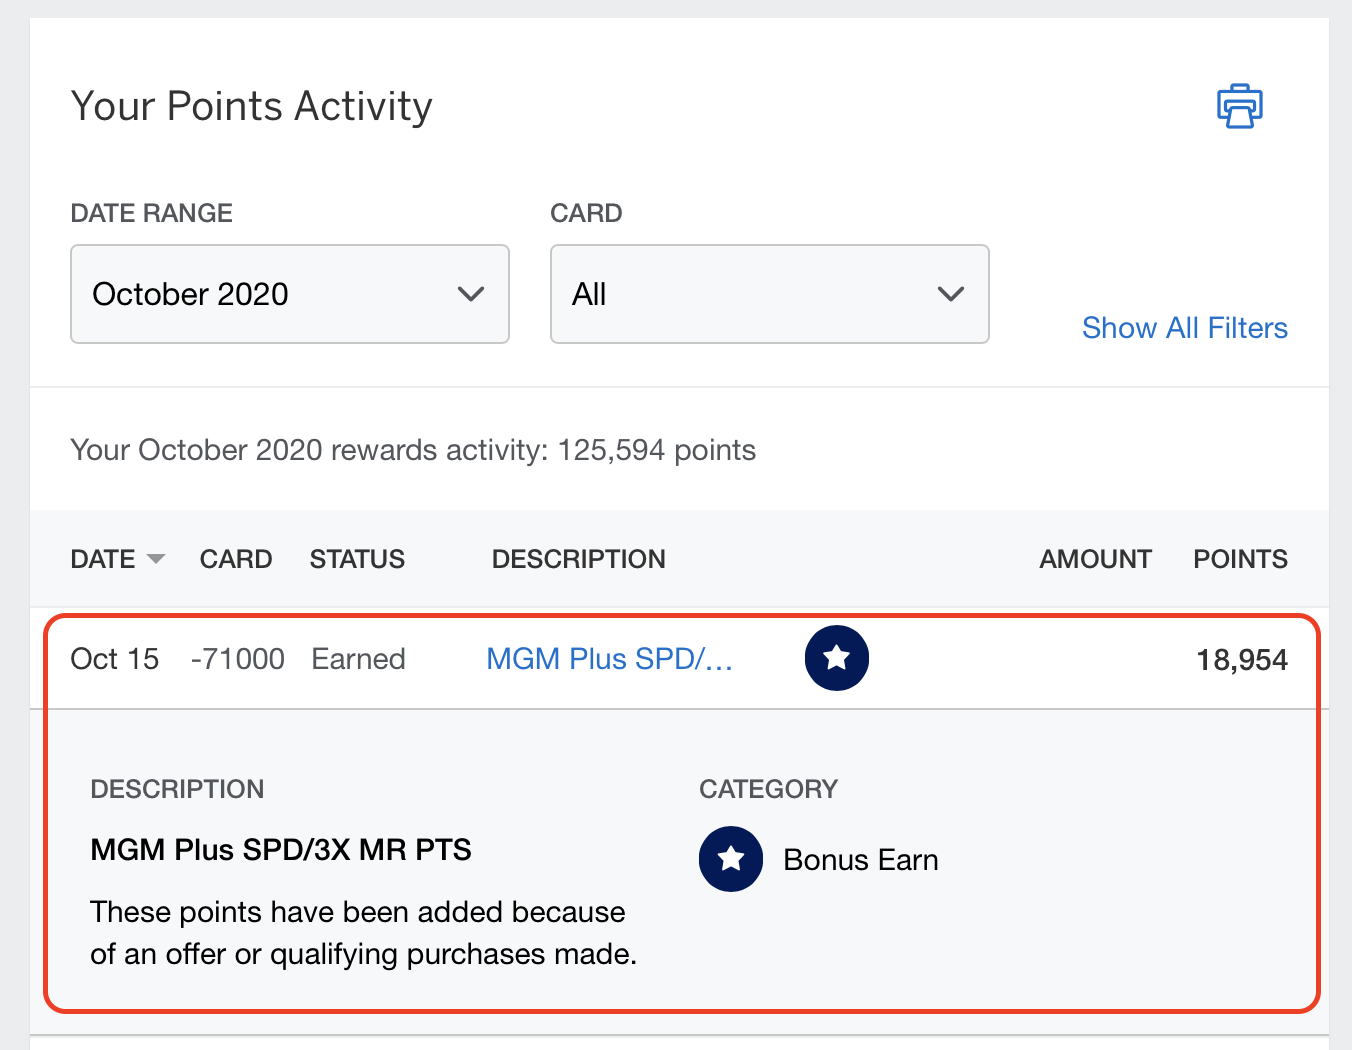Image resolution: width=1352 pixels, height=1050 pixels.
Task: Open the Date Range dropdown showing October 2020
Action: pos(290,294)
